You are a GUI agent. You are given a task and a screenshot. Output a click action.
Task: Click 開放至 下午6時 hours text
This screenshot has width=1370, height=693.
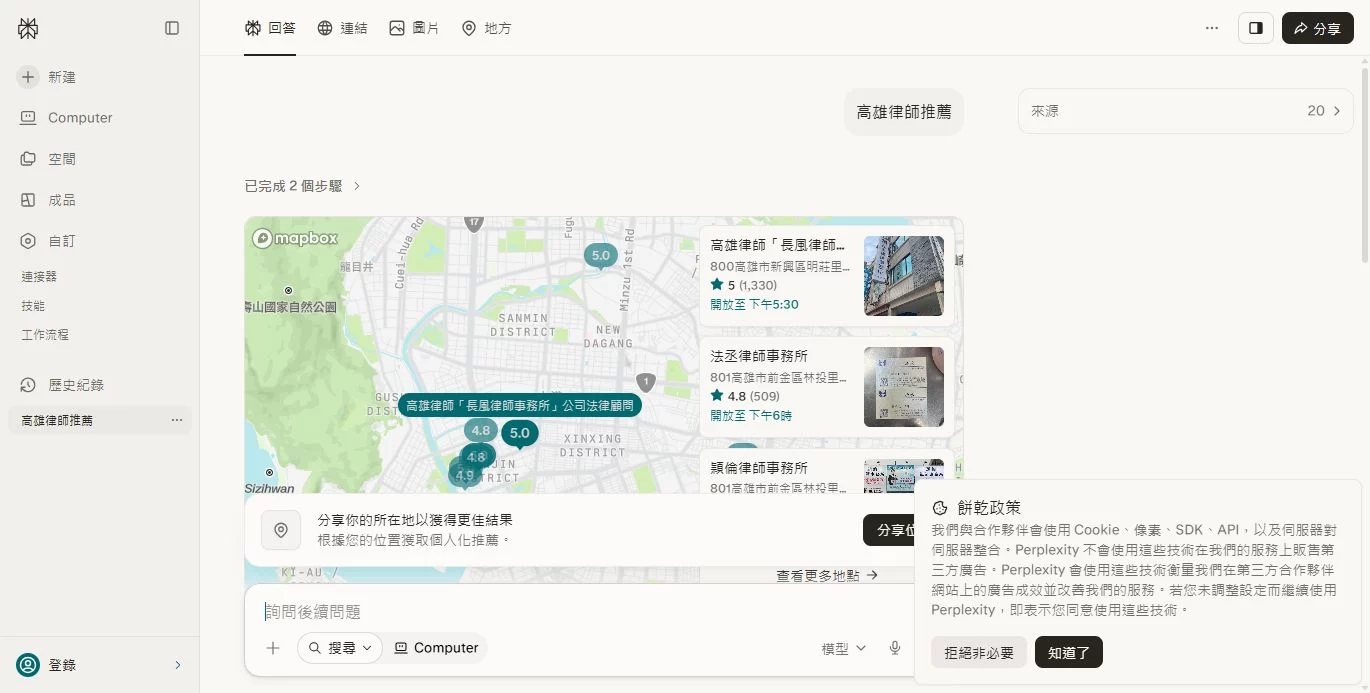pos(750,415)
